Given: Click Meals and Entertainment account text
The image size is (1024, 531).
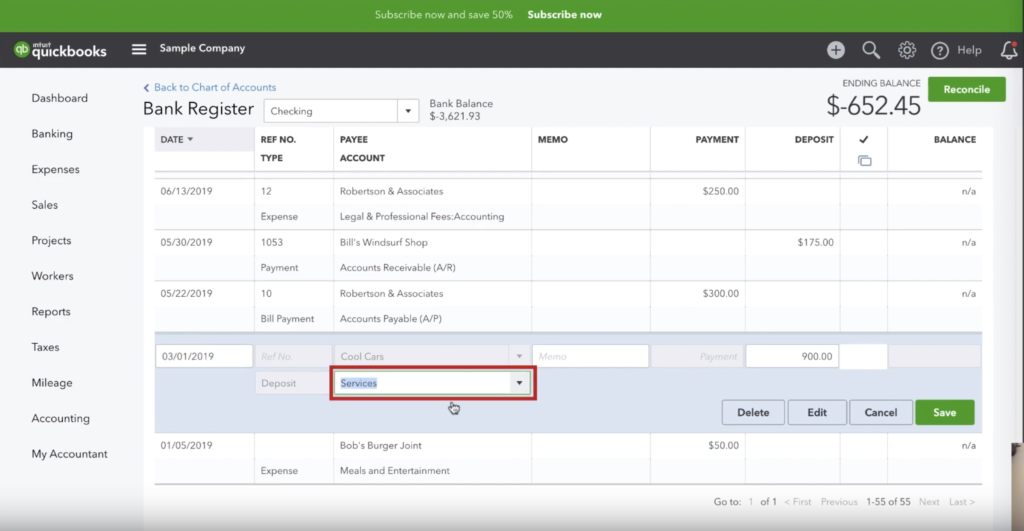Looking at the screenshot, I should (x=394, y=470).
